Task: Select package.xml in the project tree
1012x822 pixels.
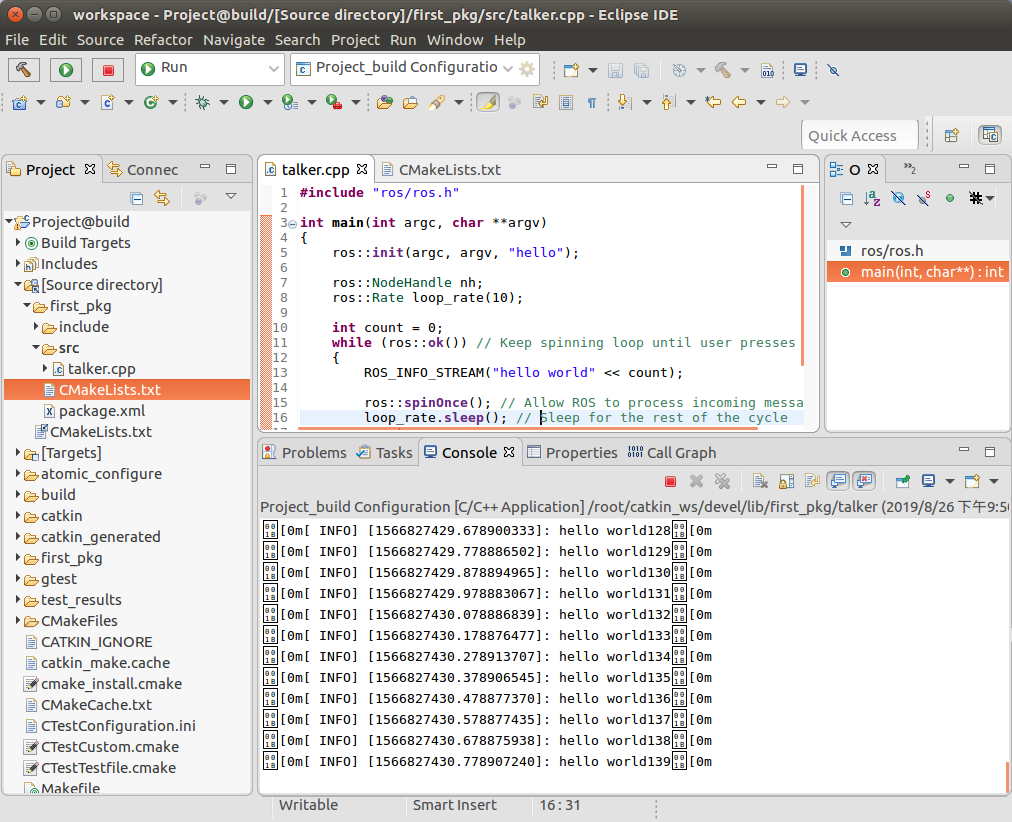Action: tap(101, 411)
